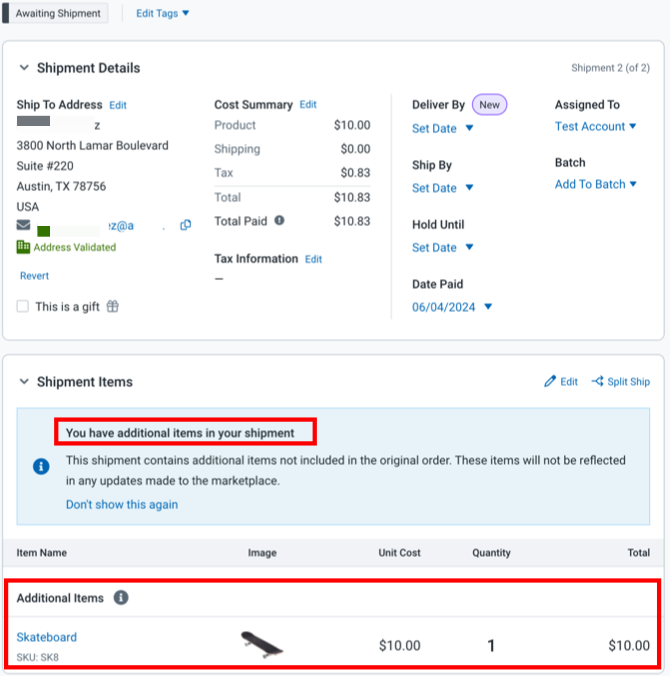The image size is (670, 676).
Task: Click the skateboard product thumbnail
Action: (x=262, y=645)
